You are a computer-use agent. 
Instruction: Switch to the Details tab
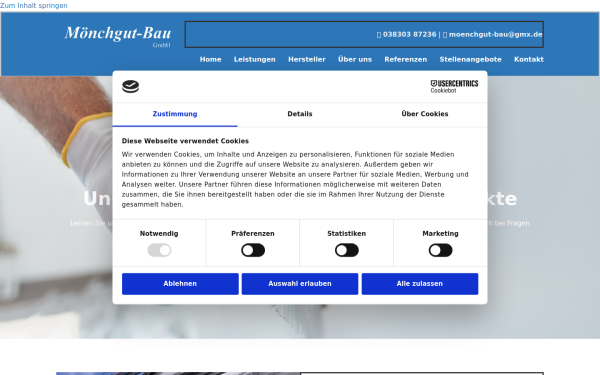[300, 114]
